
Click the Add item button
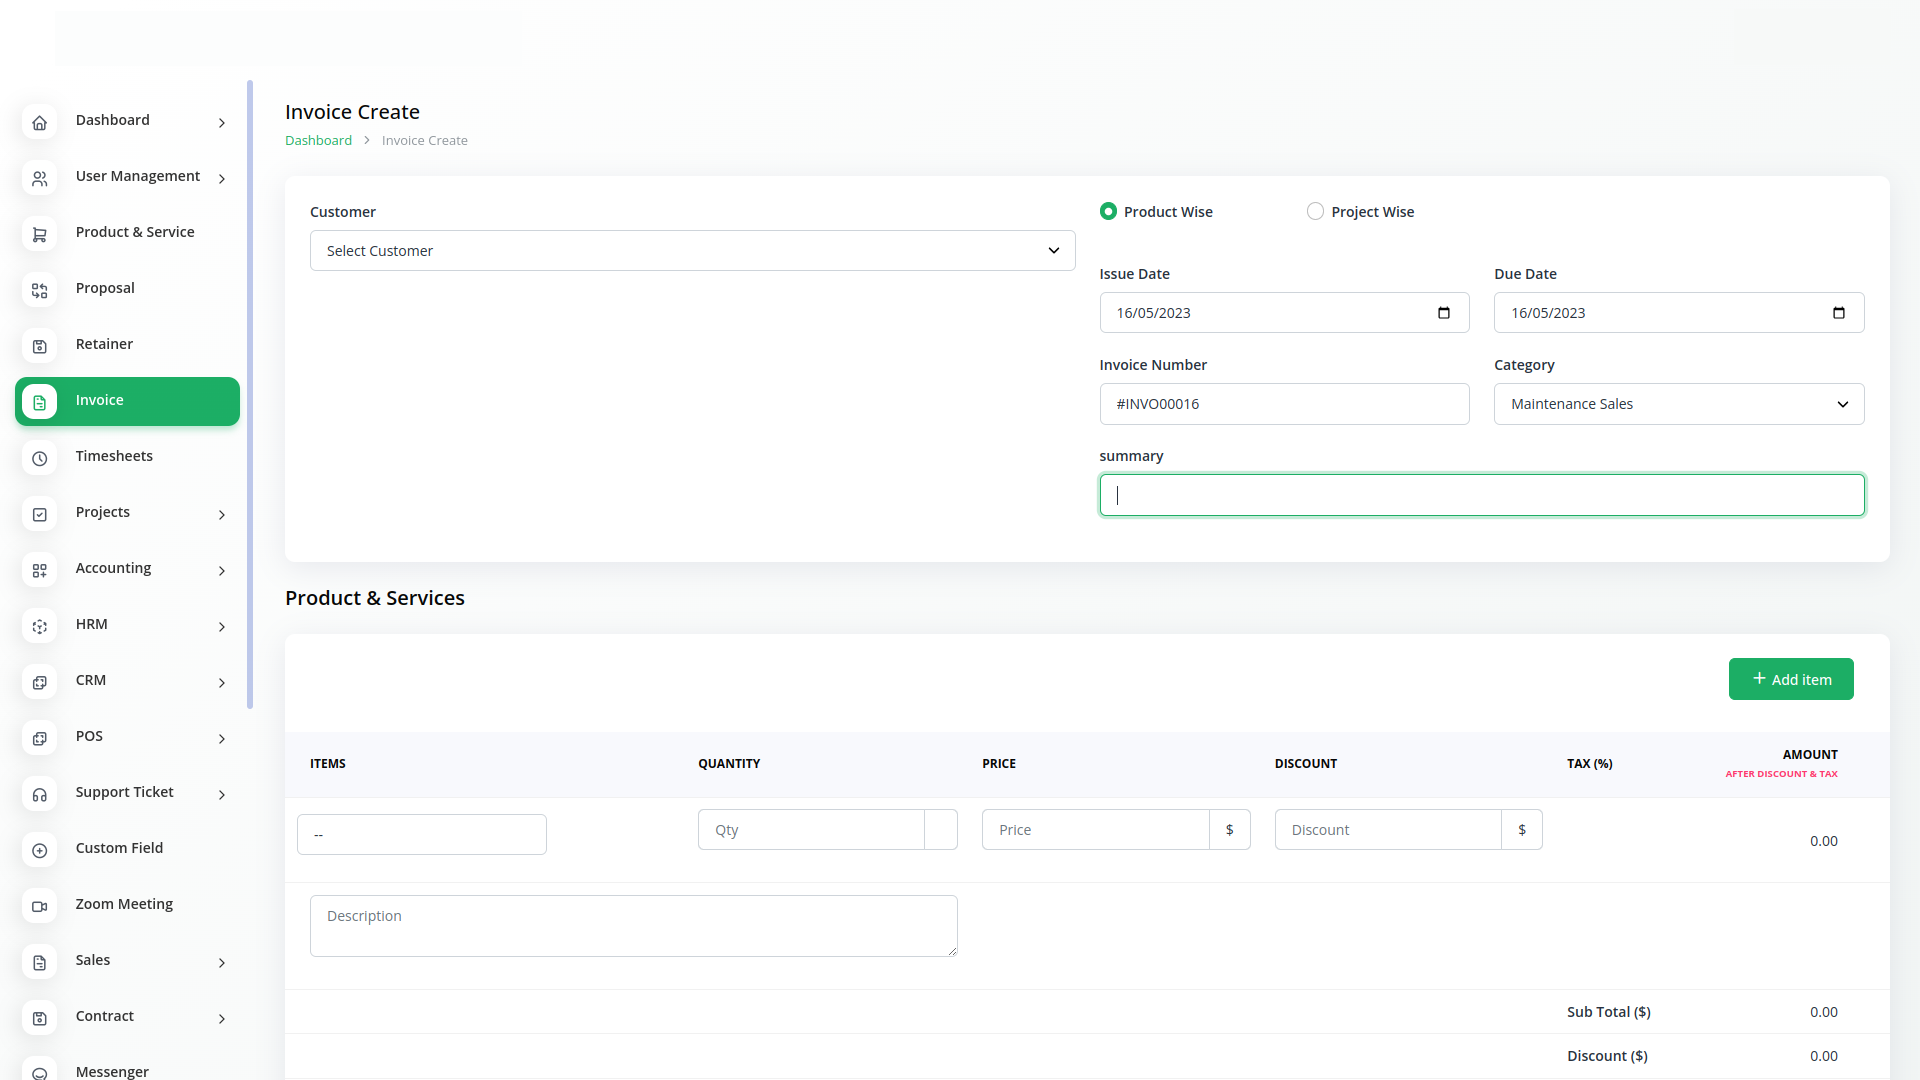click(x=1790, y=679)
